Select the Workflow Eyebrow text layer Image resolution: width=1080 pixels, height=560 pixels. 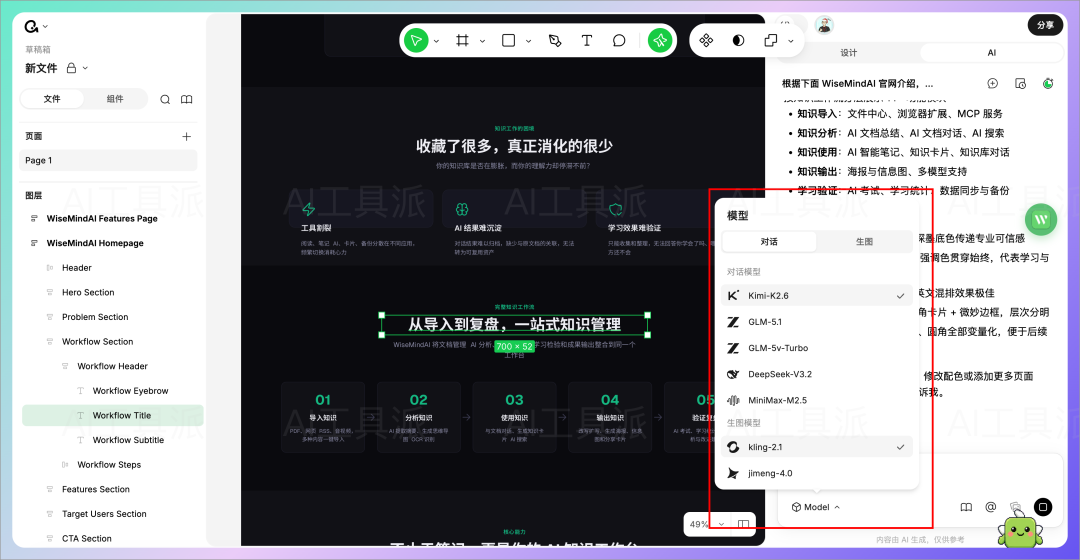tap(130, 391)
